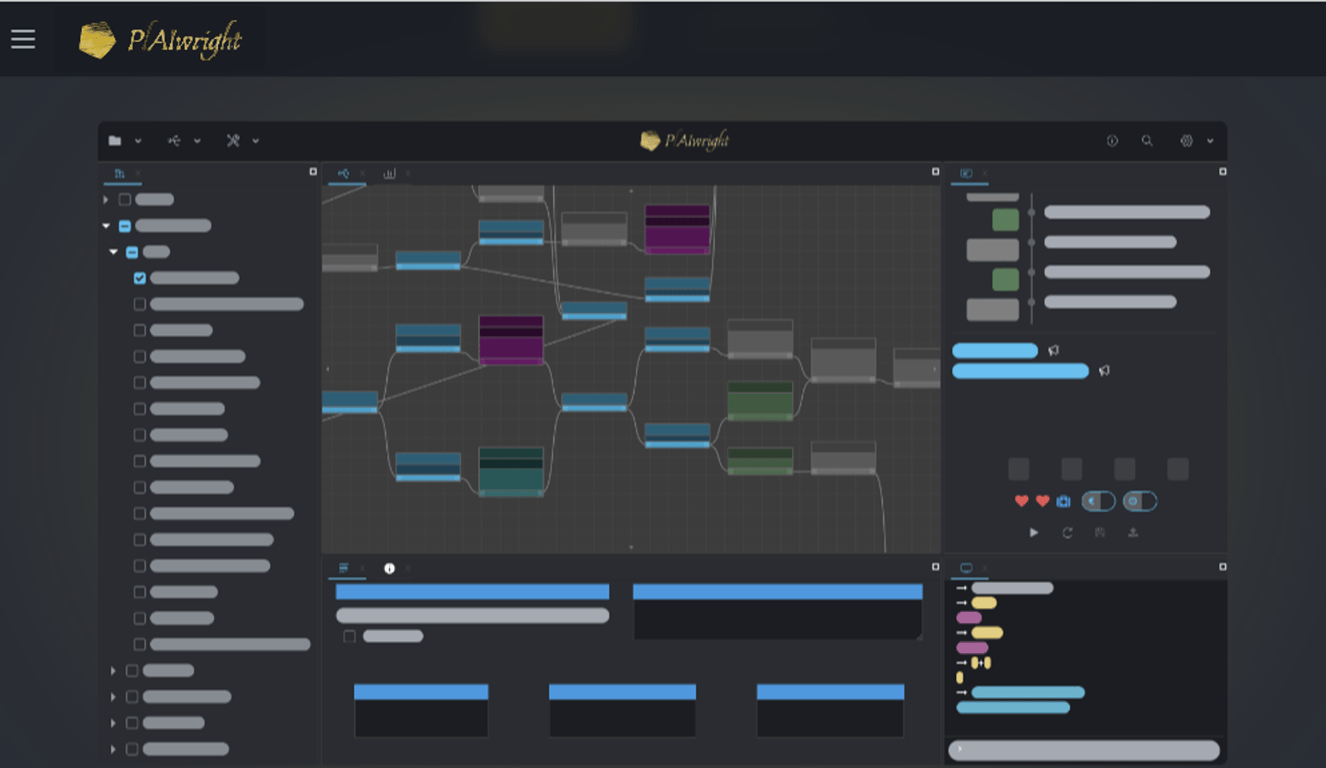This screenshot has width=1326, height=768.
Task: Expand the dropdown arrow beside the folder icon
Action: pyautogui.click(x=138, y=141)
